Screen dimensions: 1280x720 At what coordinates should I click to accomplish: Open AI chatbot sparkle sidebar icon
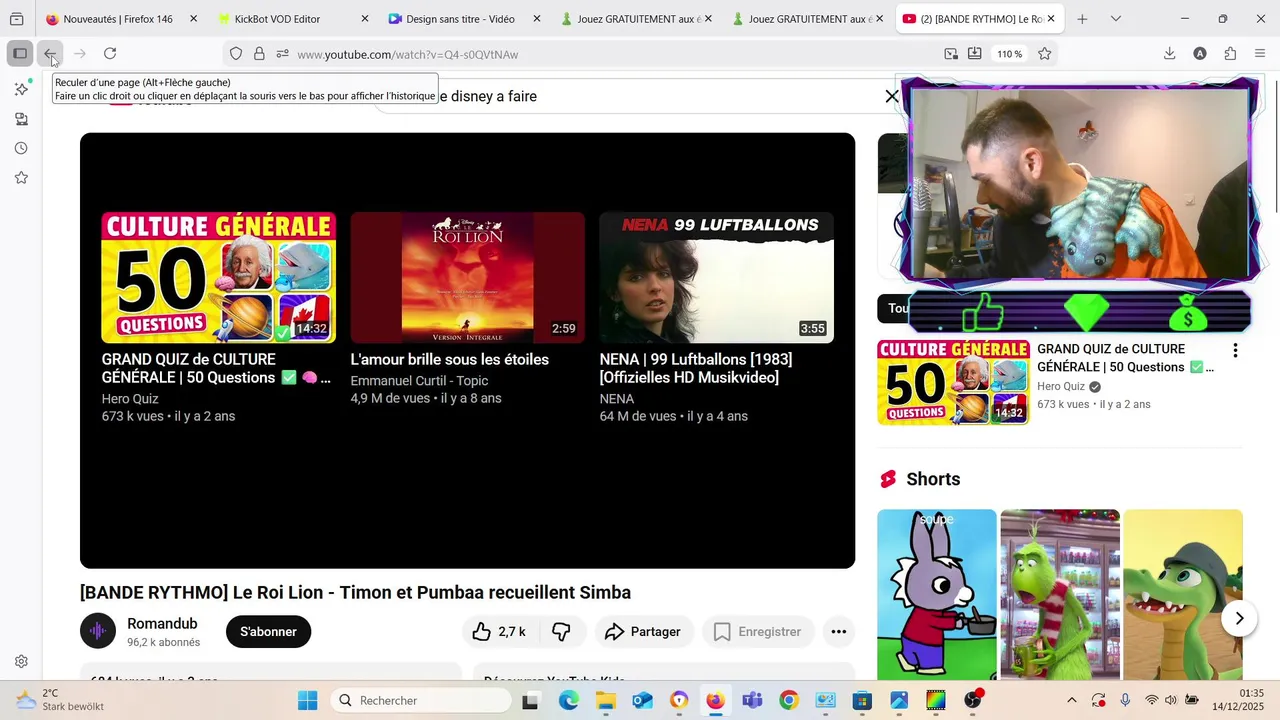[x=21, y=89]
